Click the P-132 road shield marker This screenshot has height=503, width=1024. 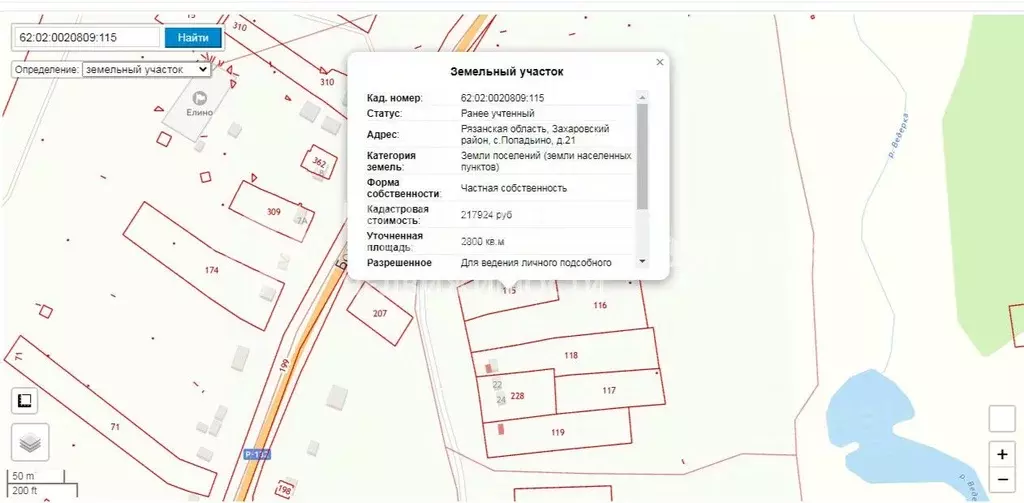coord(255,455)
